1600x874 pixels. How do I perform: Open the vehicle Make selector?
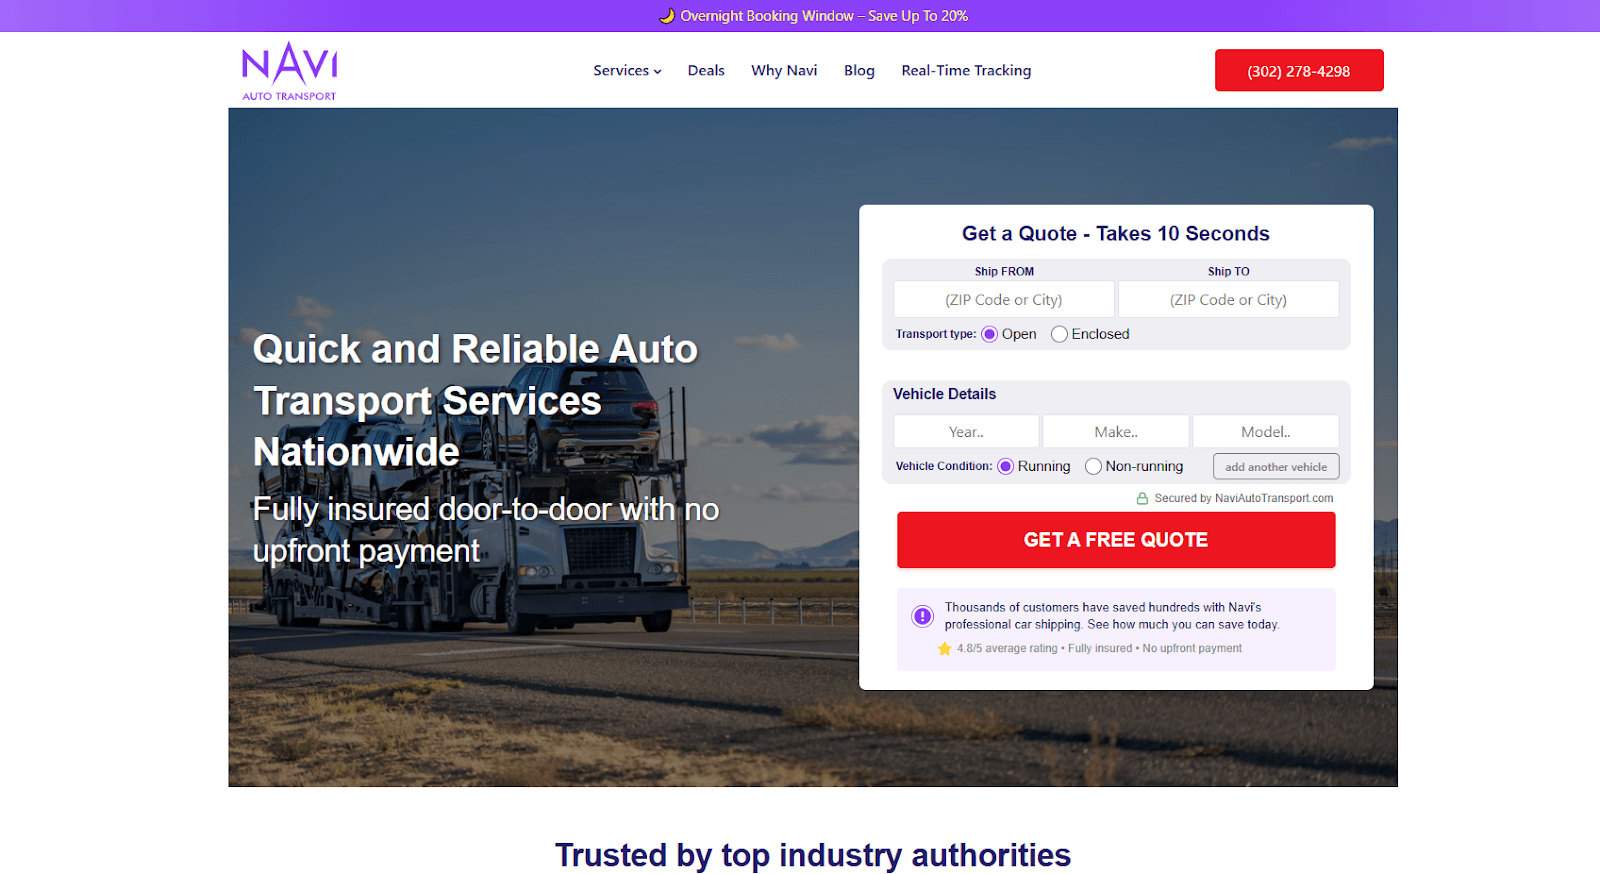tap(1116, 432)
